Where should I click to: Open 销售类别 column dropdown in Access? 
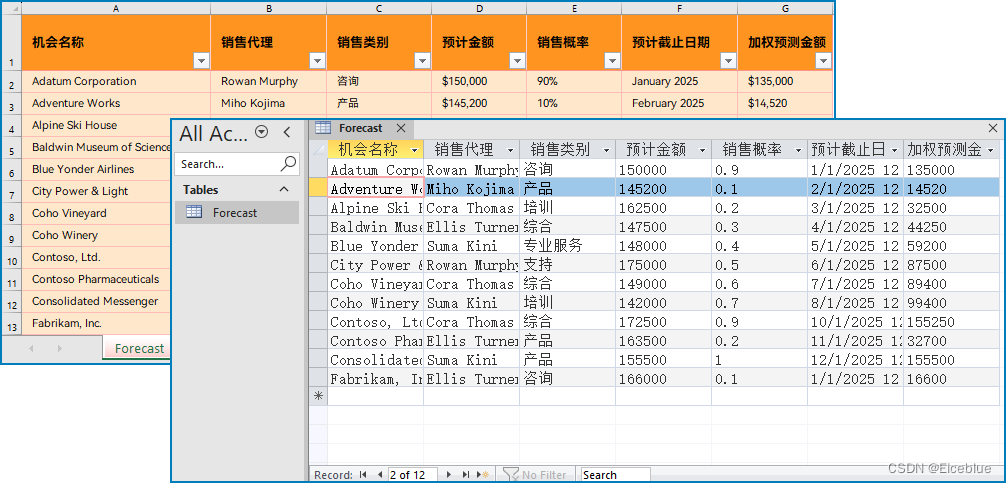coord(606,150)
